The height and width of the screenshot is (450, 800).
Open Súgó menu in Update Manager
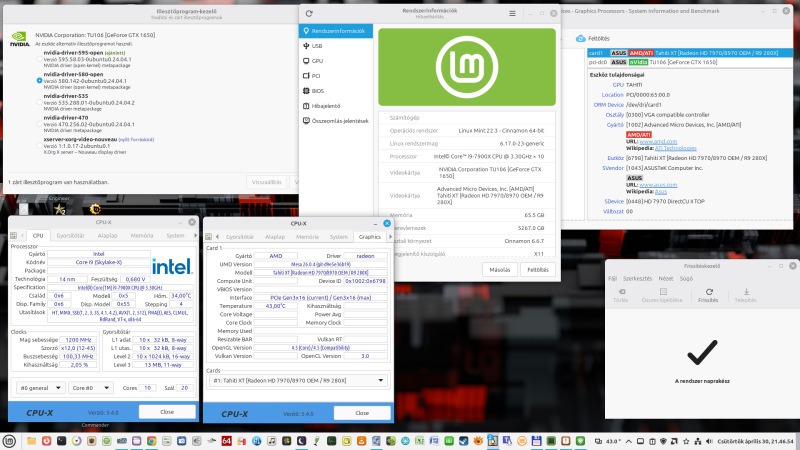[x=686, y=279]
